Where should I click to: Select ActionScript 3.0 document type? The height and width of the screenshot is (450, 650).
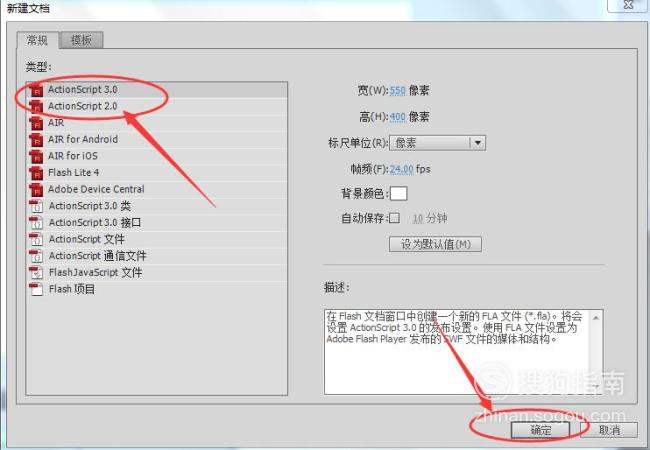tap(157, 90)
